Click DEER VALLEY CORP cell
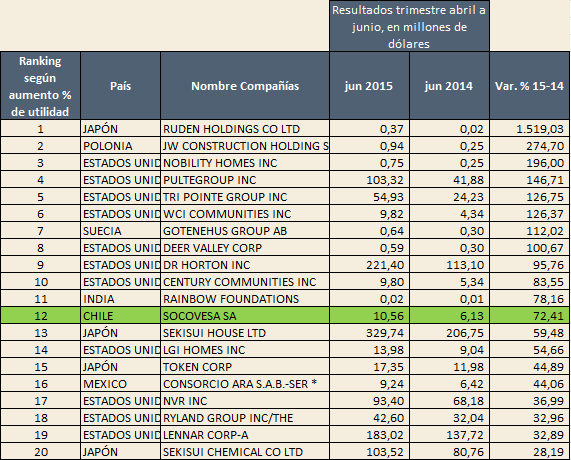Image resolution: width=571 pixels, height=460 pixels. [x=245, y=248]
